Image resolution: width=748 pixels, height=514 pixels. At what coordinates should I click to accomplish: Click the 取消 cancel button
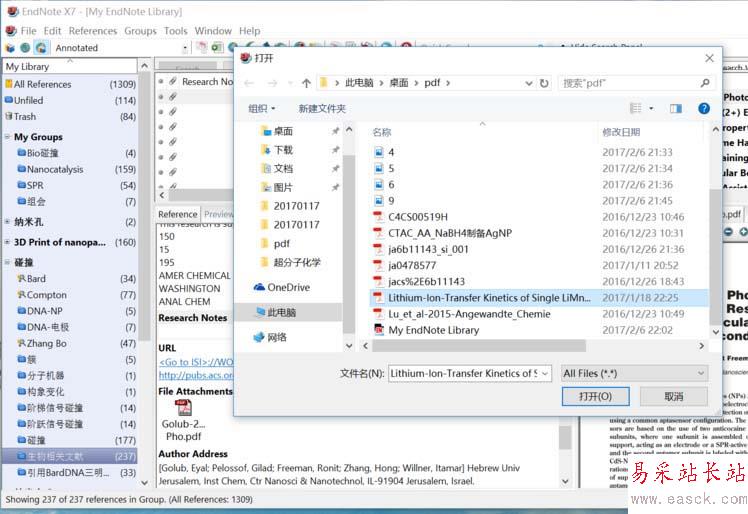(674, 397)
